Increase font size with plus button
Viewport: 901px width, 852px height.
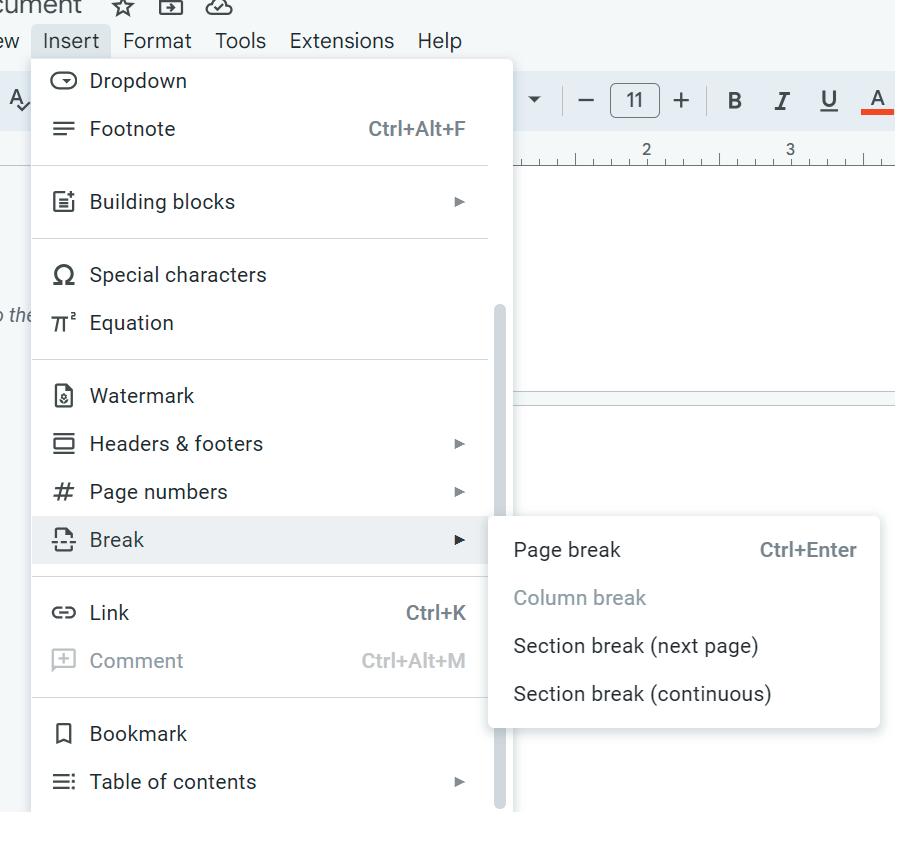(681, 100)
